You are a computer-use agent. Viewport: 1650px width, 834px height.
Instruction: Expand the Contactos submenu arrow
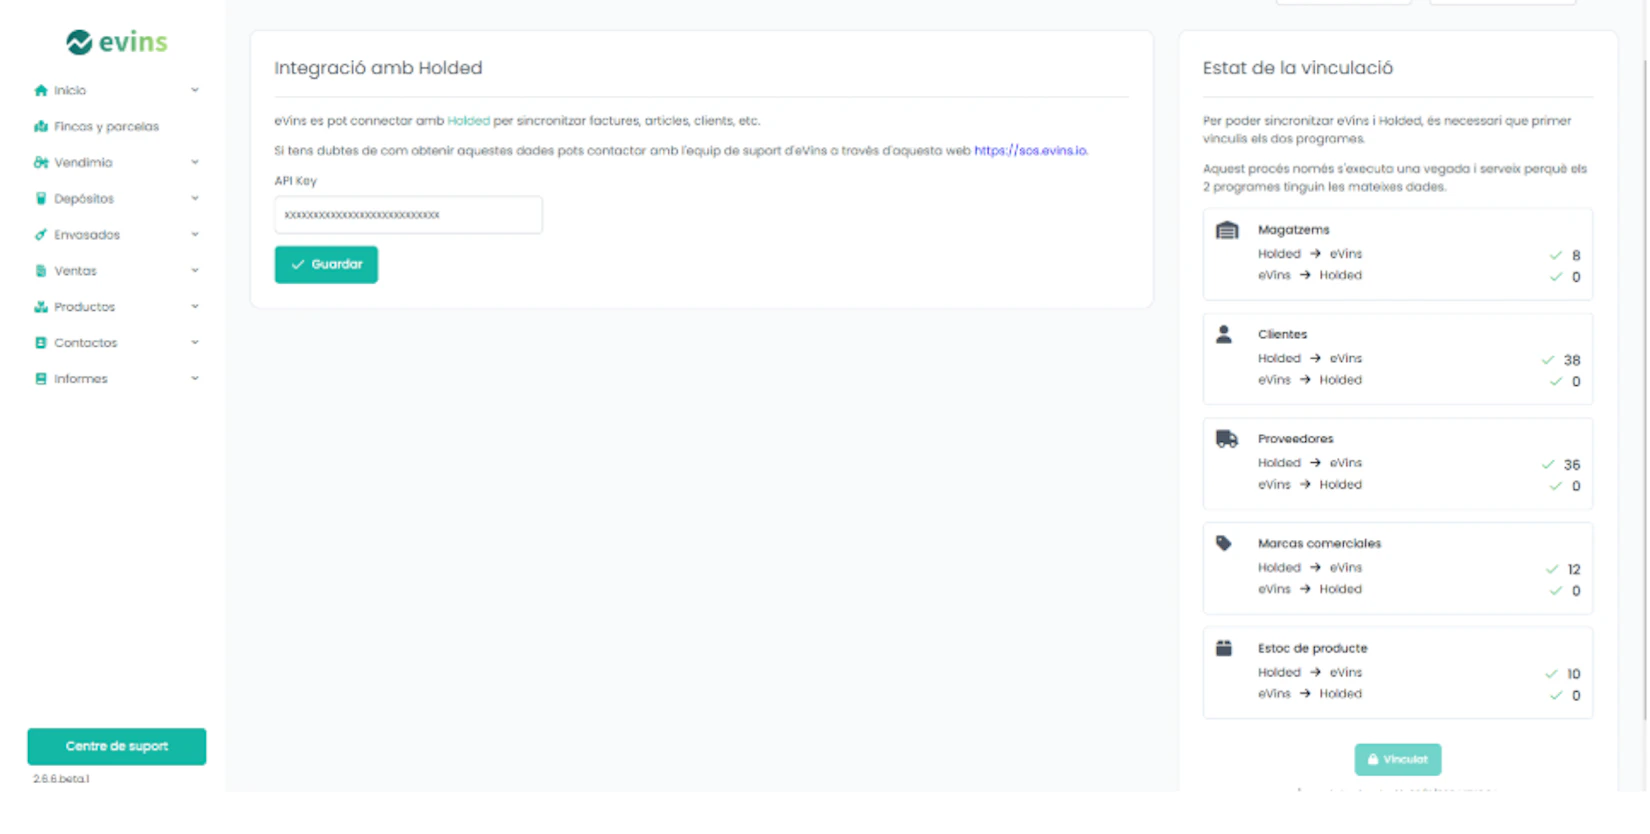pyautogui.click(x=195, y=342)
